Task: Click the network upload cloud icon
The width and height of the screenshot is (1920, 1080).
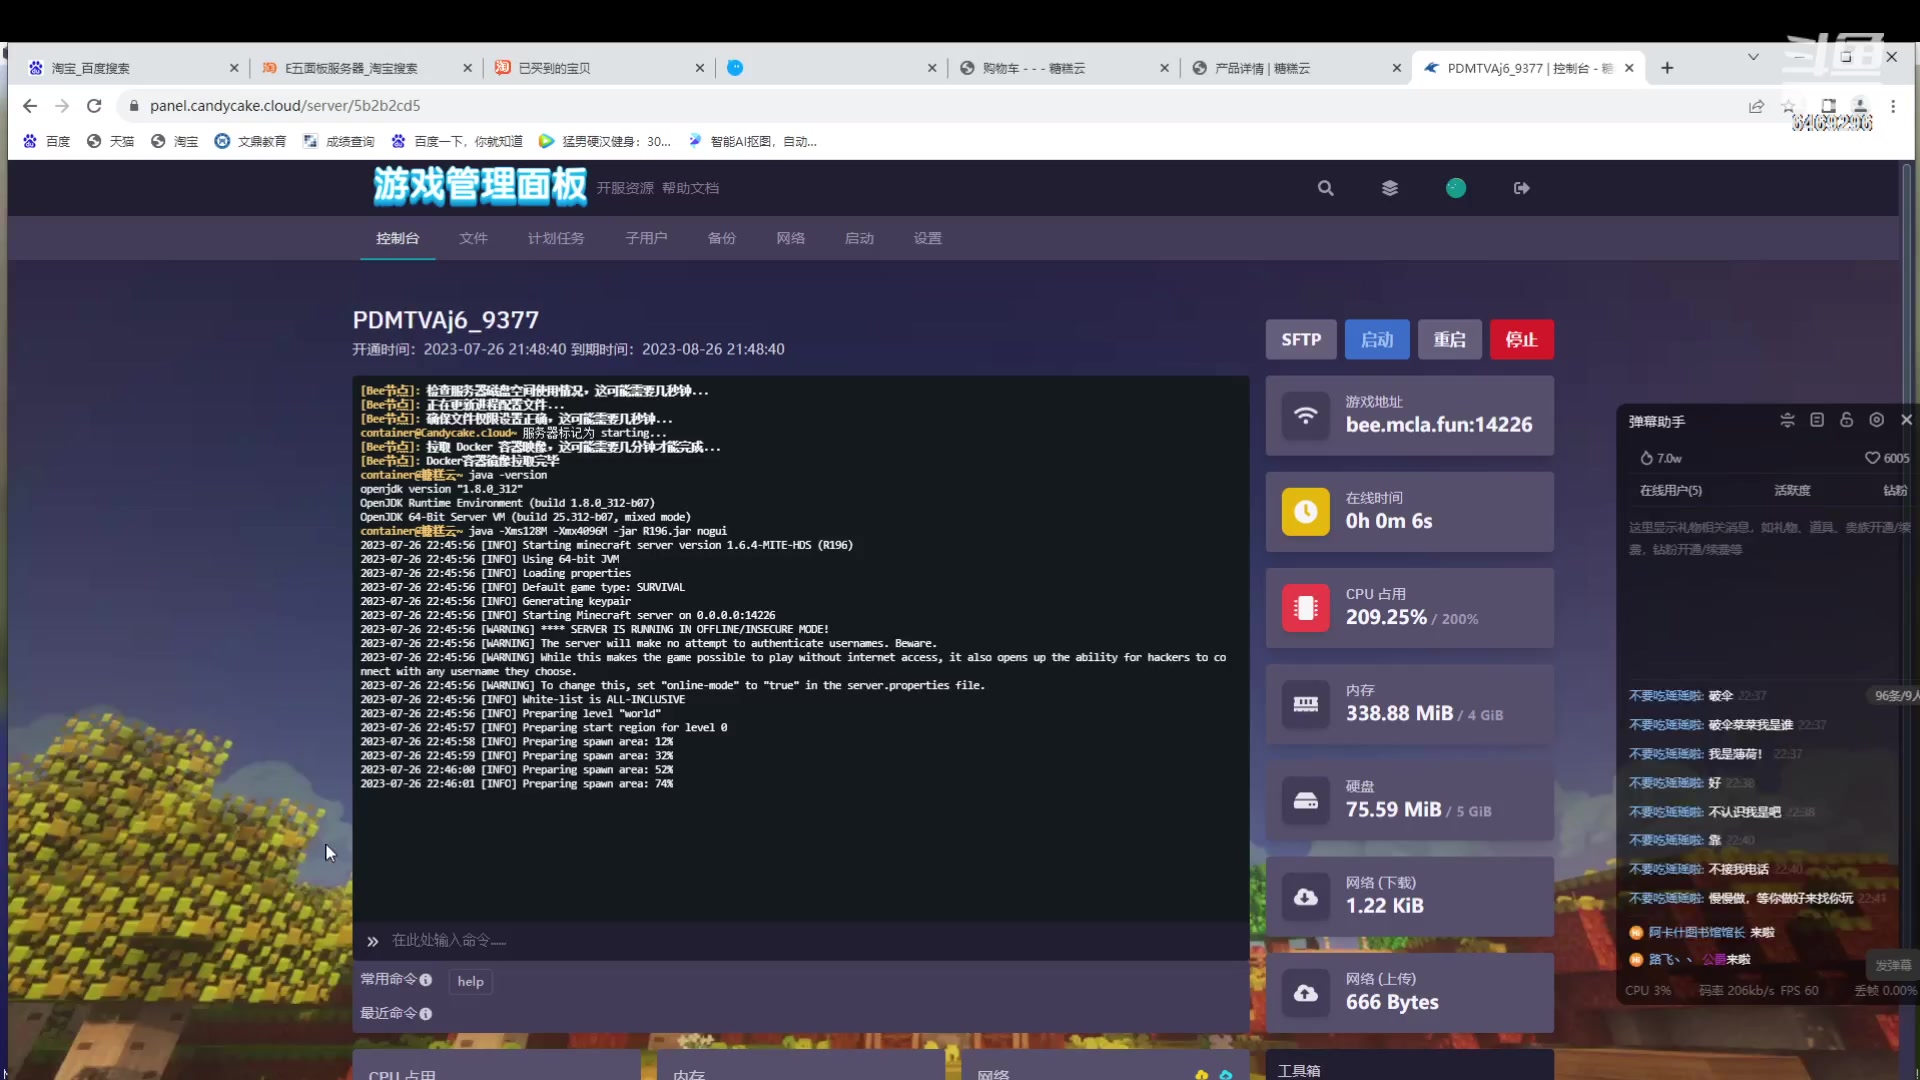Action: point(1306,993)
